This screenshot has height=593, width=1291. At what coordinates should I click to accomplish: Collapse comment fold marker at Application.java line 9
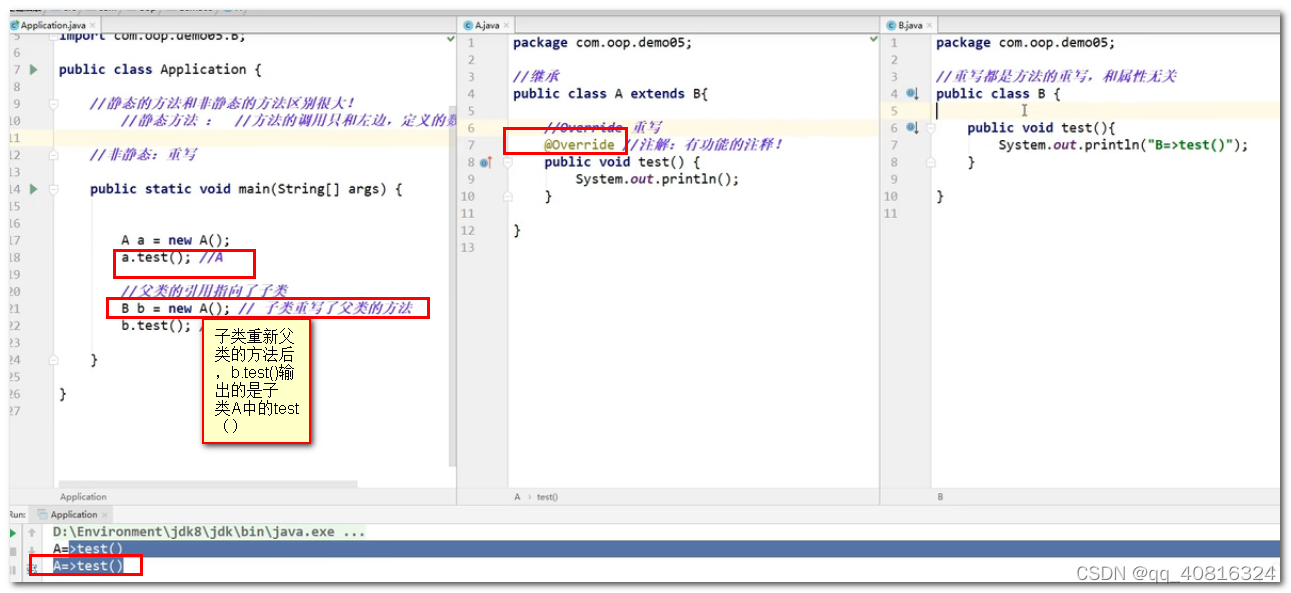[x=54, y=104]
